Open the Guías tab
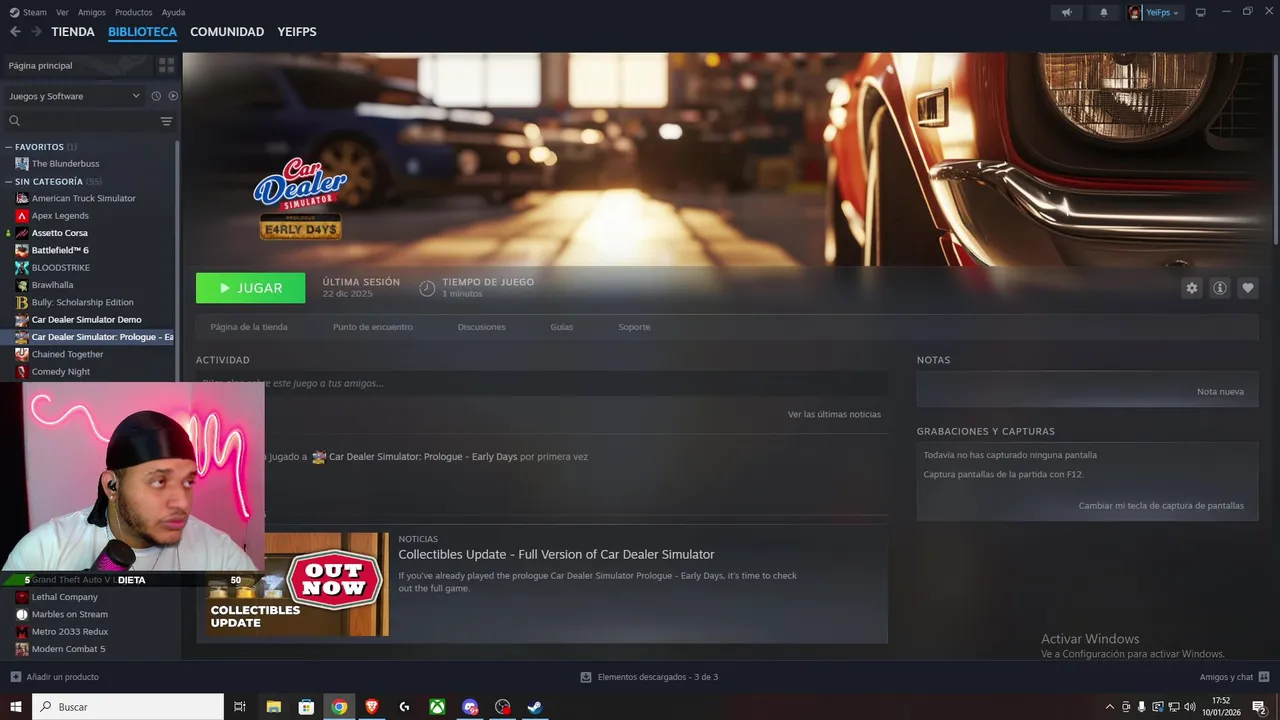 click(562, 327)
